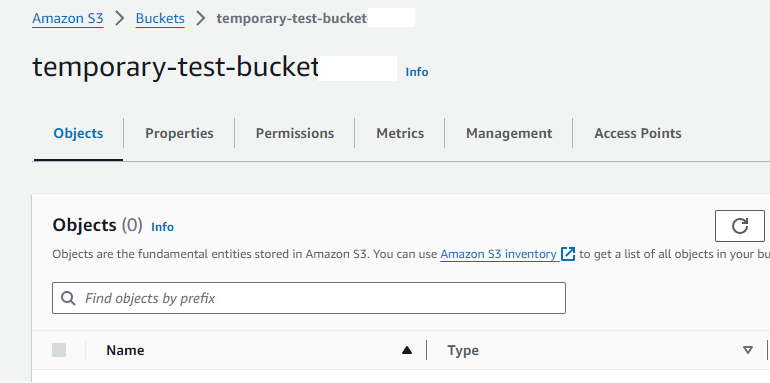Click the refresh objects icon button
770x383 pixels.
click(x=740, y=226)
